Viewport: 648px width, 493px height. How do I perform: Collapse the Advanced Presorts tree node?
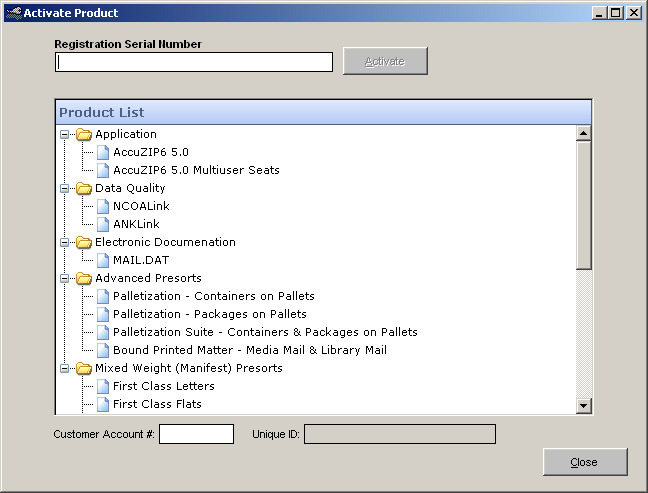coord(64,278)
